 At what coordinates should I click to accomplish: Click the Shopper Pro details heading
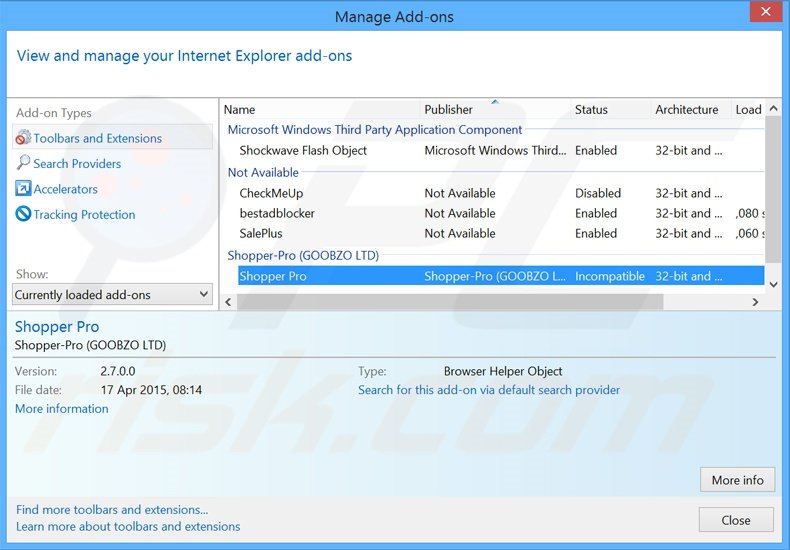[x=57, y=326]
